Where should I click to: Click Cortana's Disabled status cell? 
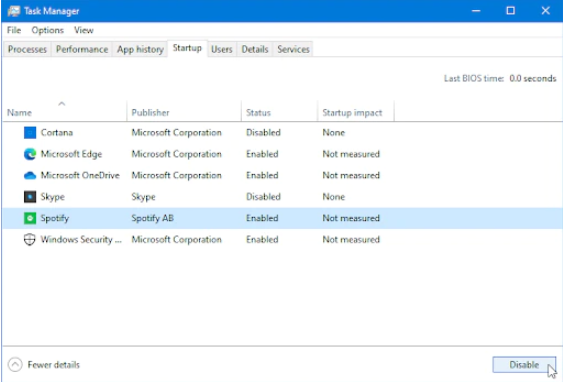tap(263, 132)
